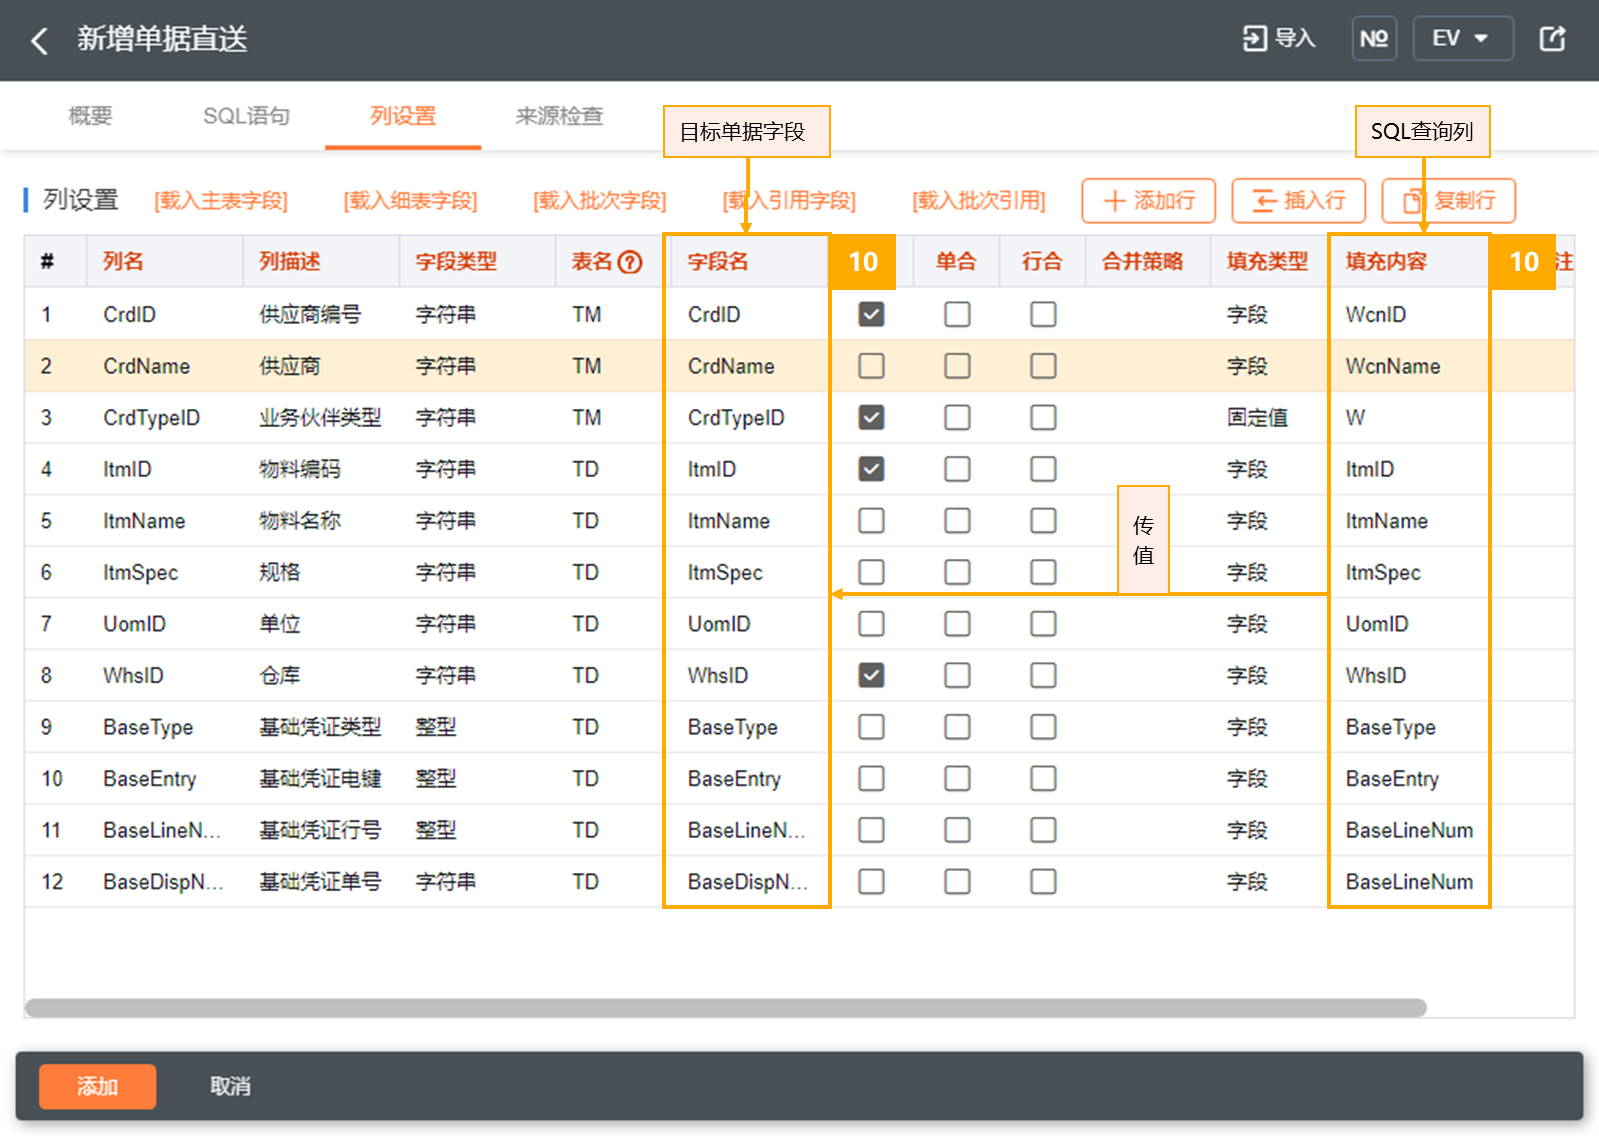This screenshot has width=1599, height=1136.
Task: Click the 表名 help question icon
Action: pos(630,262)
